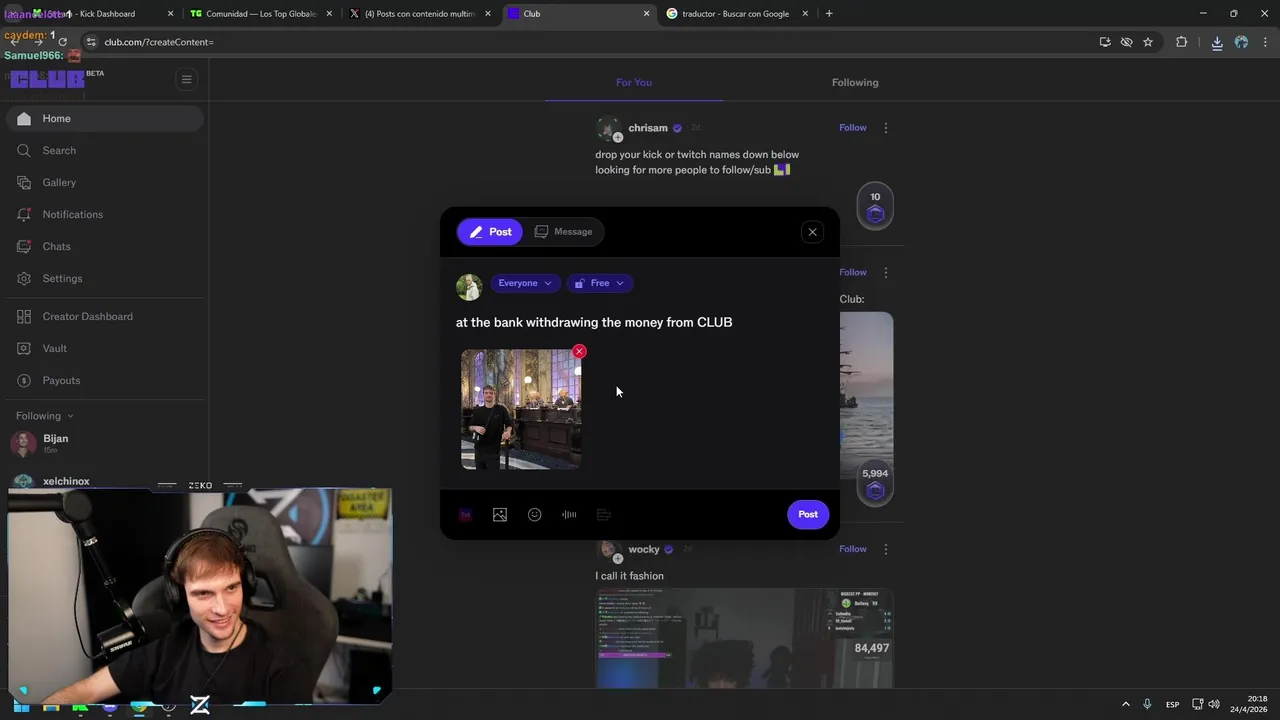The height and width of the screenshot is (720, 1280).
Task: Click the browser address bar
Action: 590,42
